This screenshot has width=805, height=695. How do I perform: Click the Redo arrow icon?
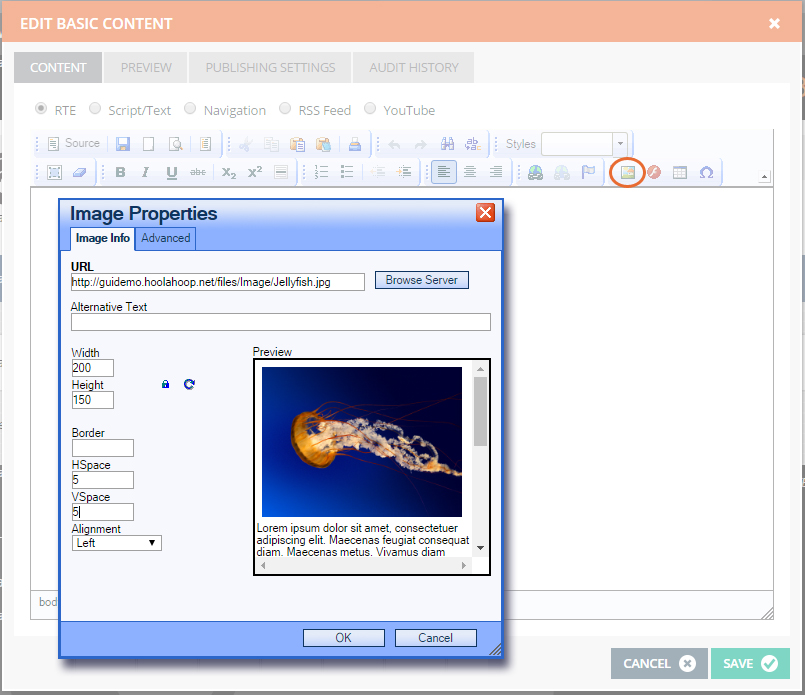pos(420,144)
